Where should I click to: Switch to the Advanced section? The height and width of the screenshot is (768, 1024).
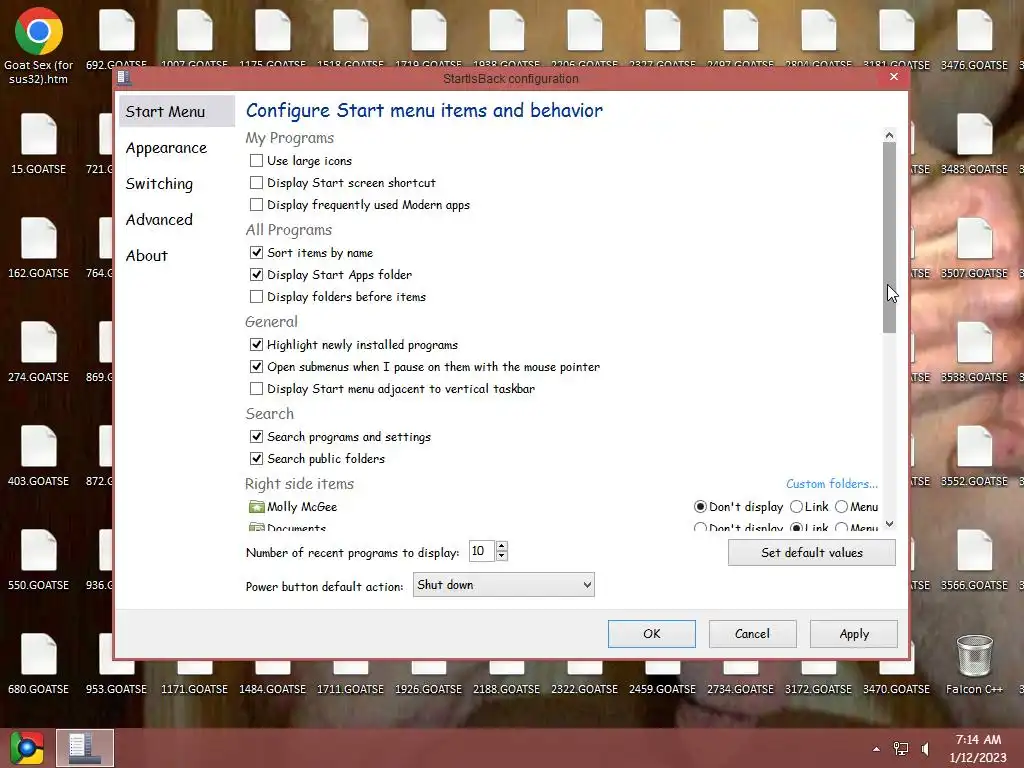click(x=159, y=220)
